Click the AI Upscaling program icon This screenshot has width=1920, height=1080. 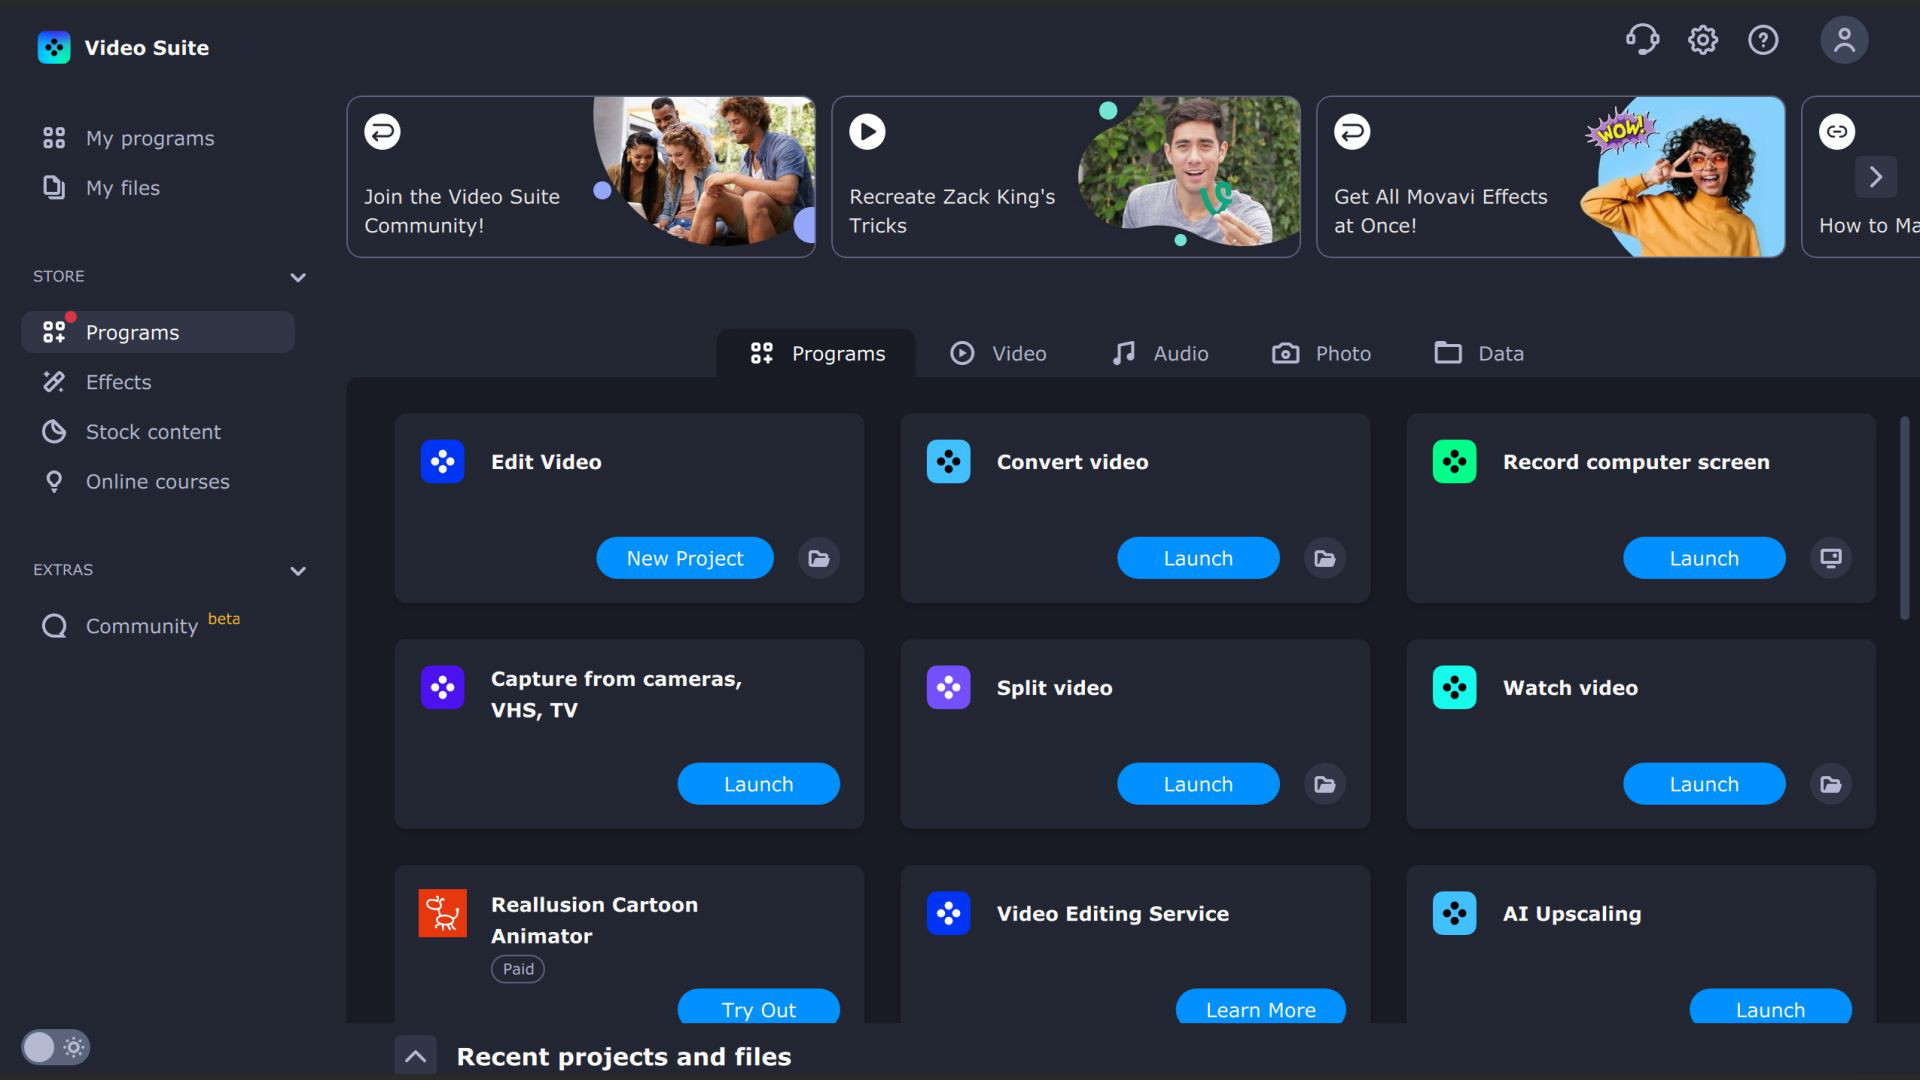[x=1454, y=913]
